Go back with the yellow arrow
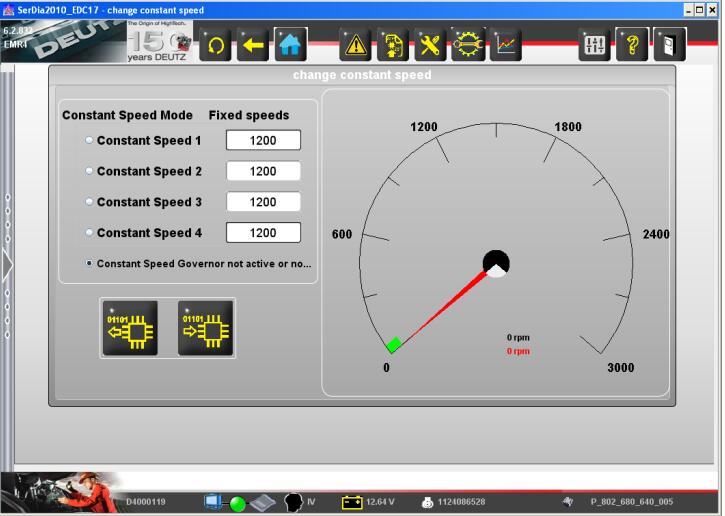Screen dimensions: 725x516 (253, 45)
